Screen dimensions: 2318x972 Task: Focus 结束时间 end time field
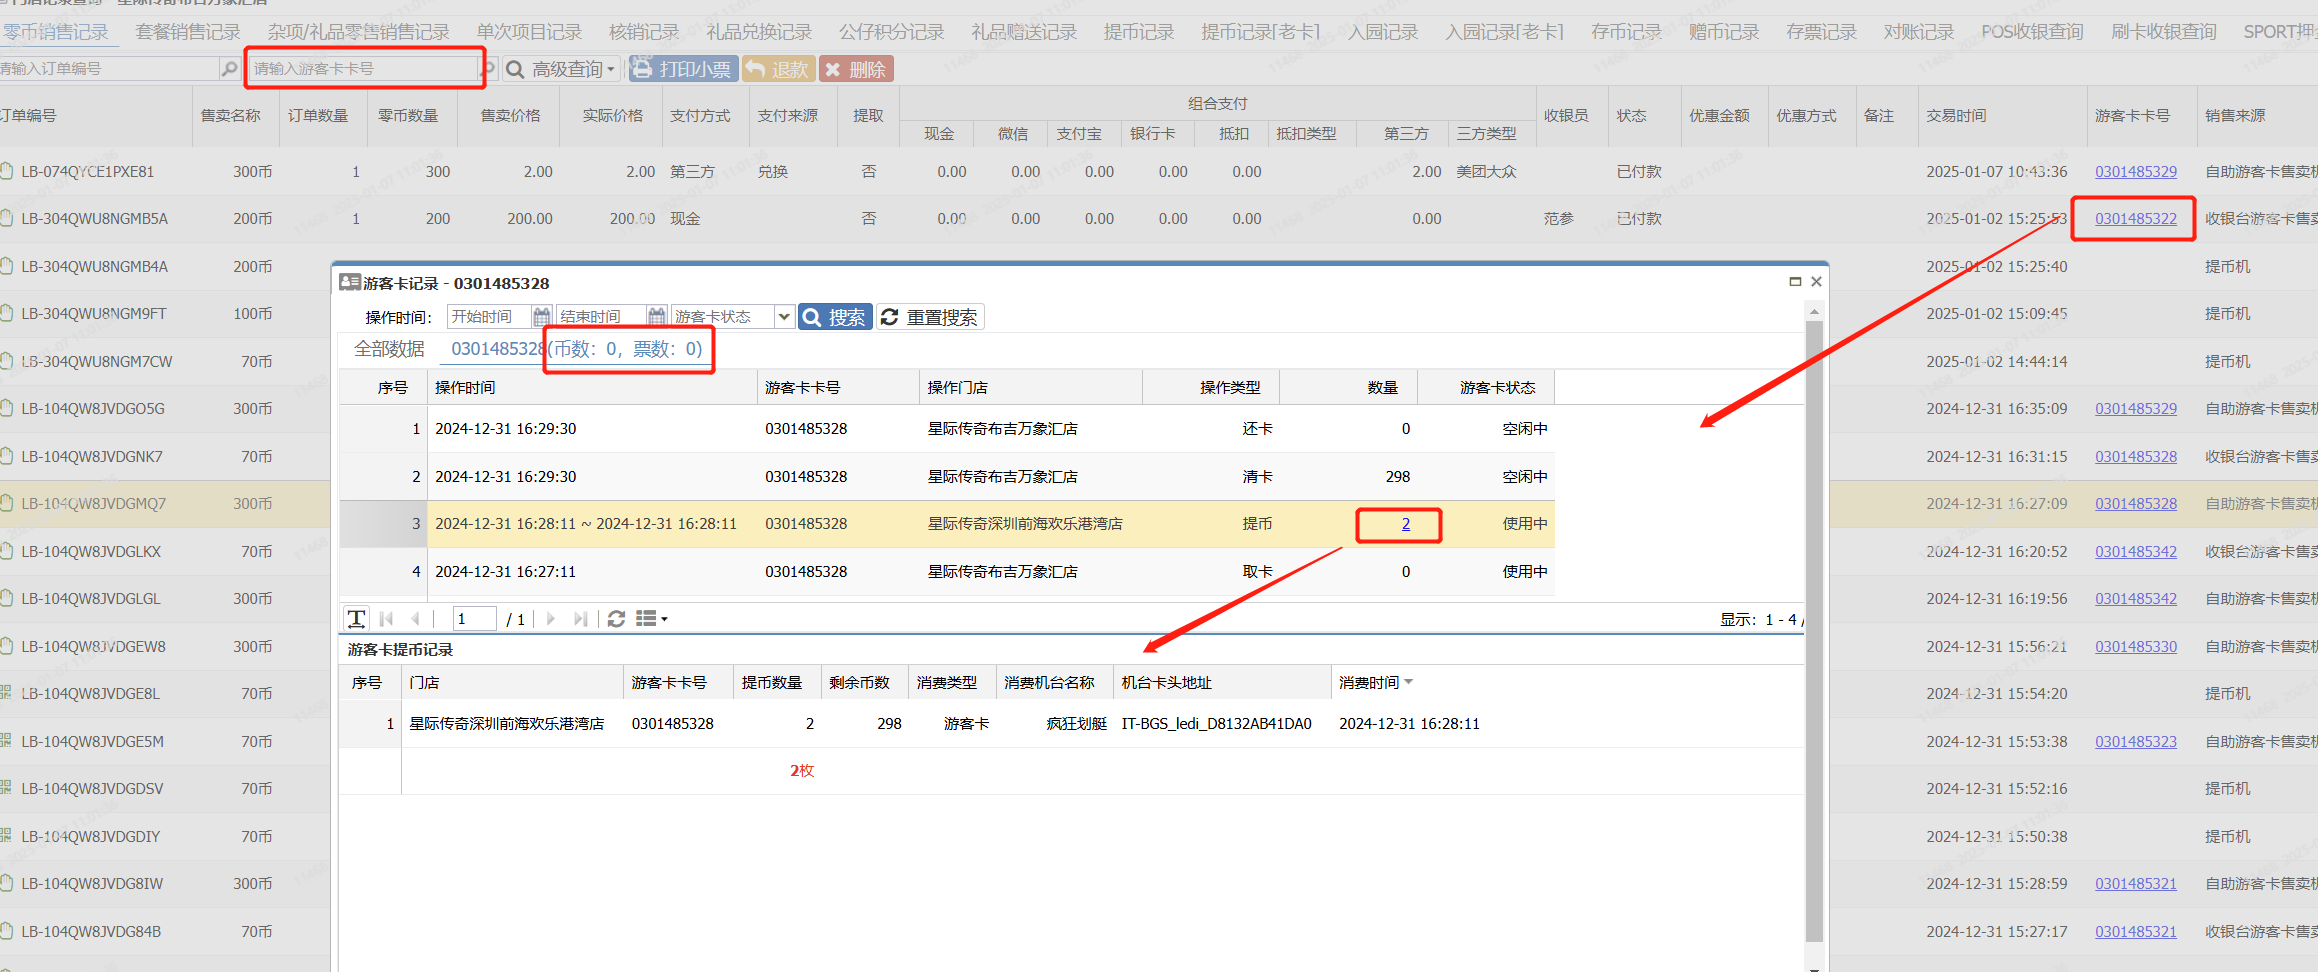pos(601,317)
